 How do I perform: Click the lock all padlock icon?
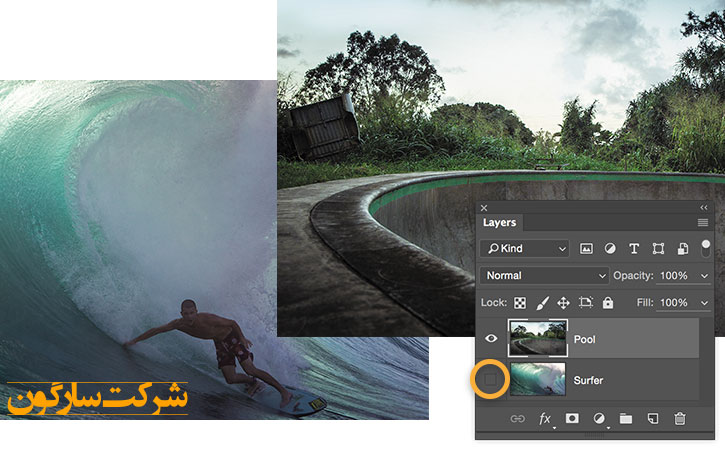[x=608, y=302]
